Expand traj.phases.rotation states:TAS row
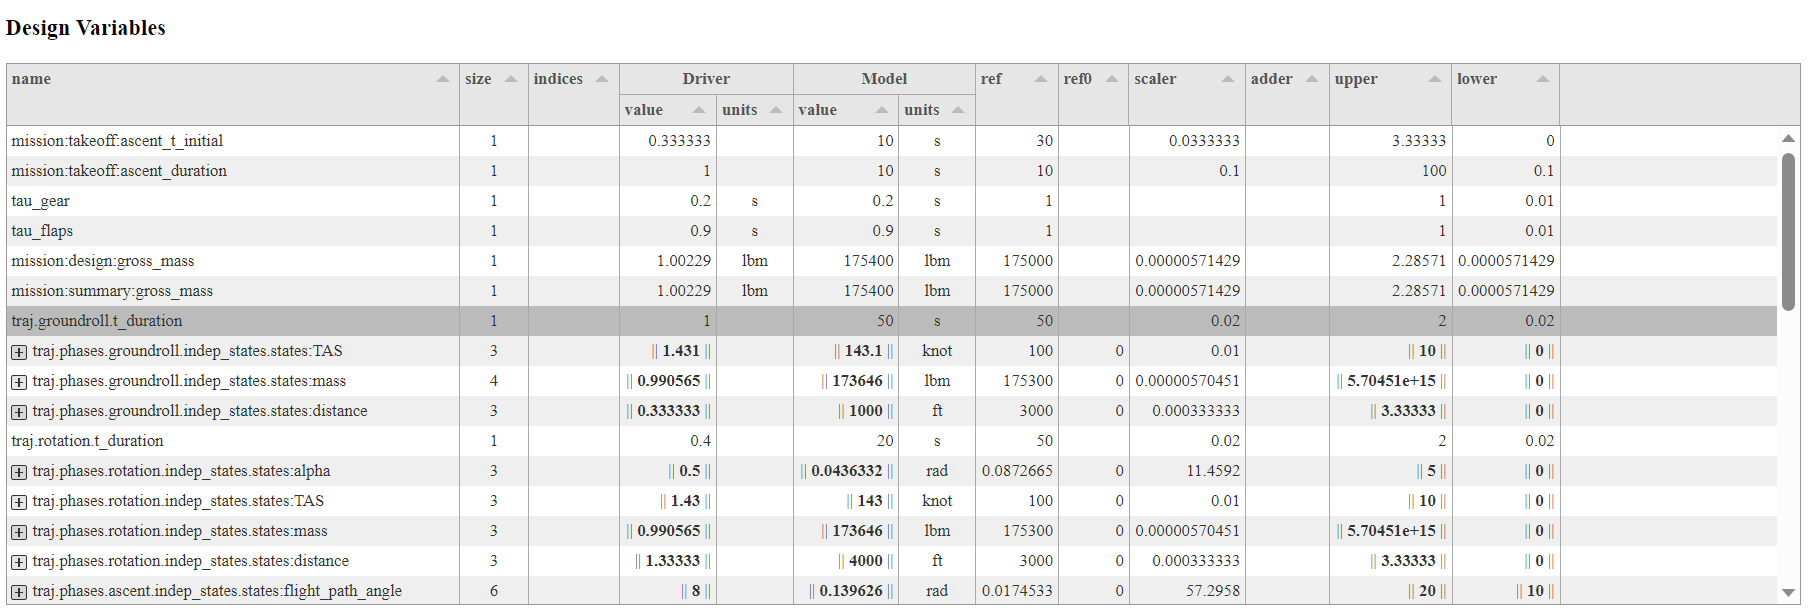Image resolution: width=1810 pixels, height=614 pixels. (x=19, y=502)
